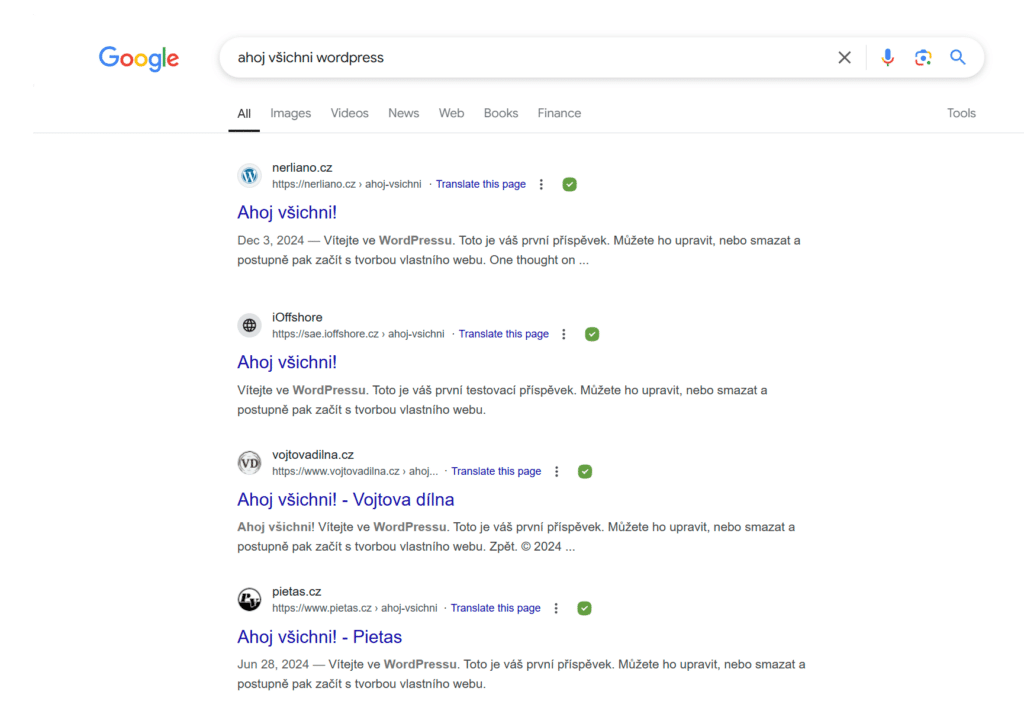Clear the search query with X
The width and height of the screenshot is (1024, 701).
coord(844,57)
